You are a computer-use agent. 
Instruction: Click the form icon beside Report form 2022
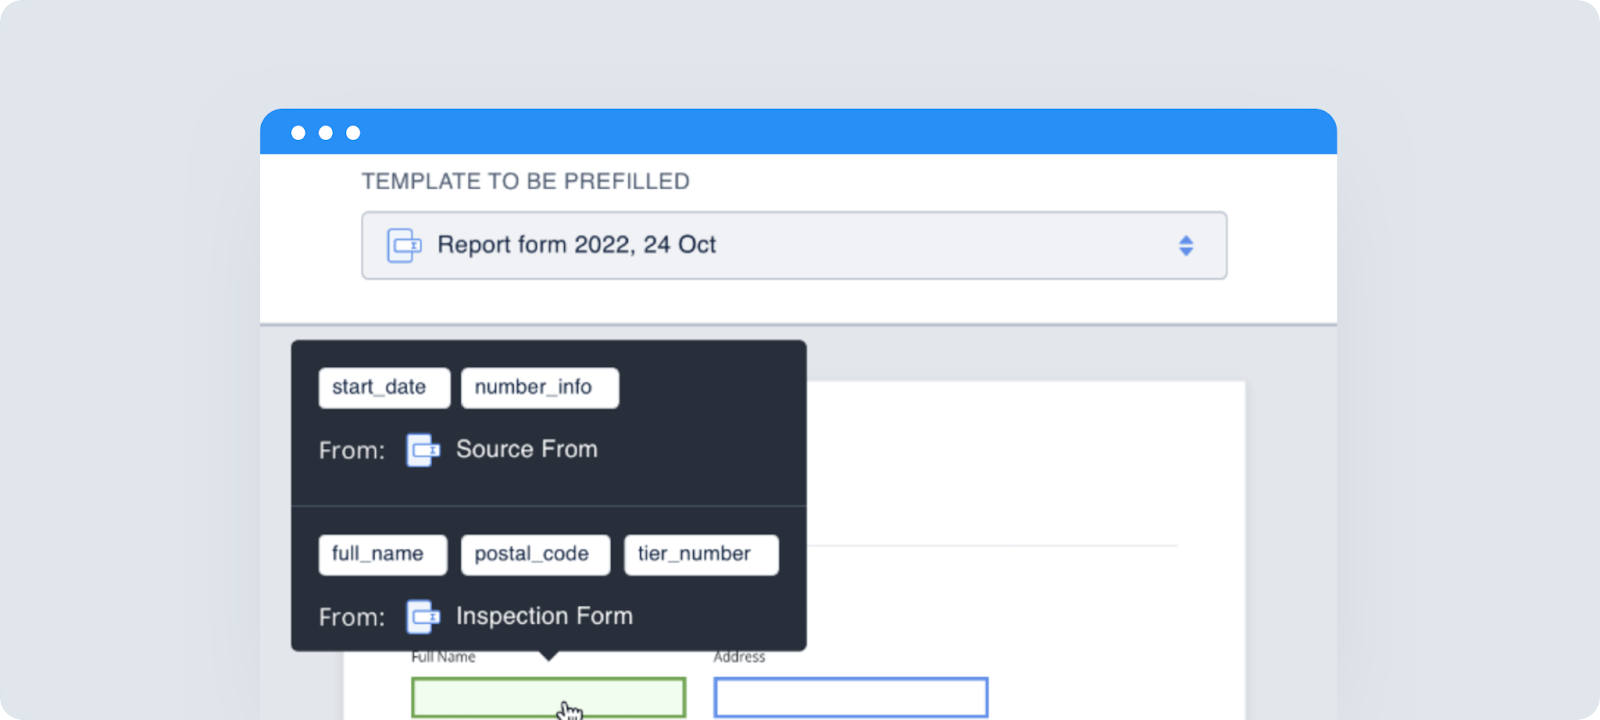tap(404, 245)
